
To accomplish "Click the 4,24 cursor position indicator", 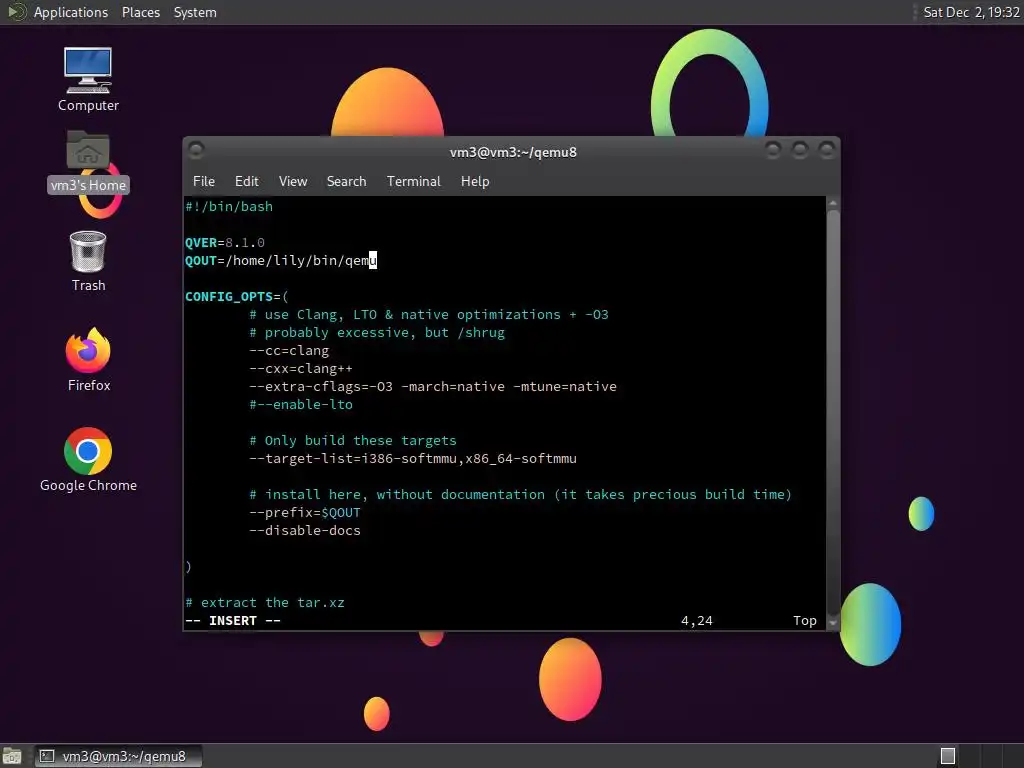I will tap(697, 620).
